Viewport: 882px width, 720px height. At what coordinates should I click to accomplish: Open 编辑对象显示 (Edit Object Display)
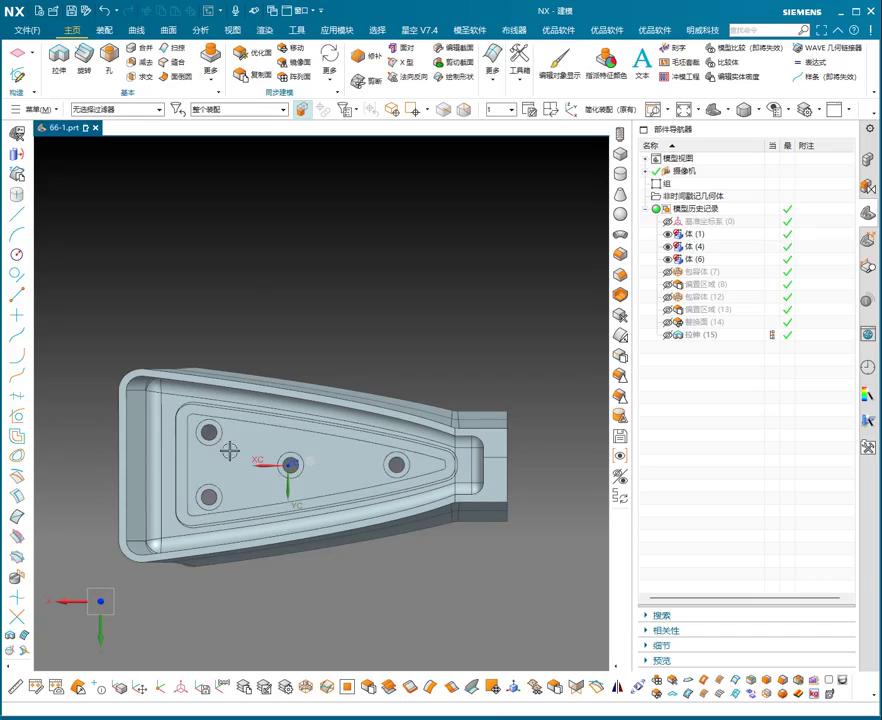click(559, 61)
